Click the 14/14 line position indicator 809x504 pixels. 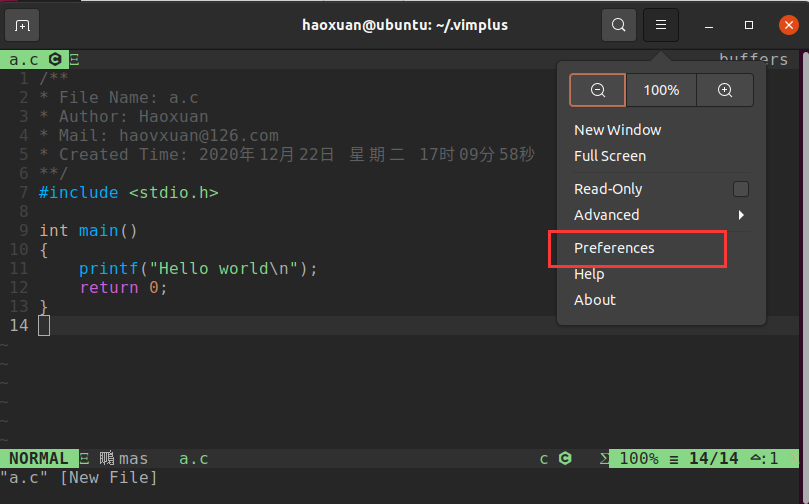tap(713, 459)
